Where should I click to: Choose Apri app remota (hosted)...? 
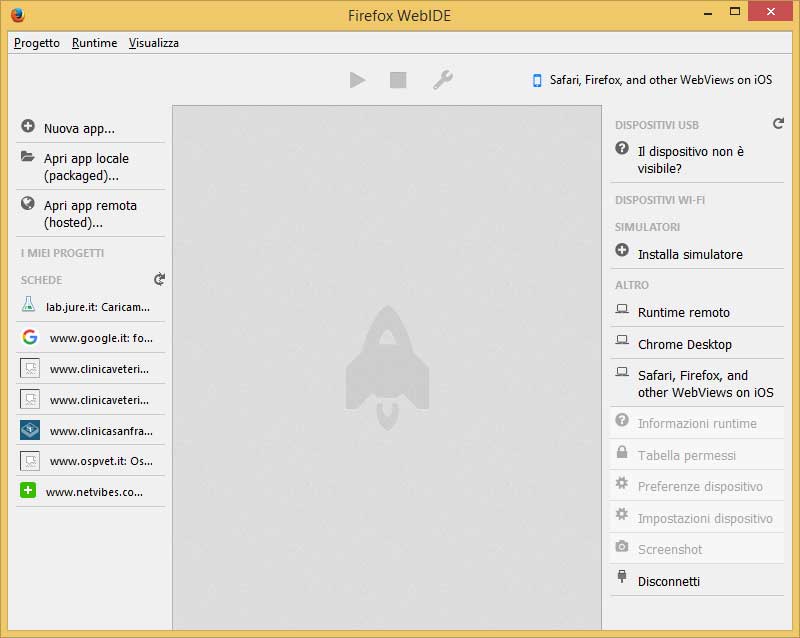(x=91, y=214)
